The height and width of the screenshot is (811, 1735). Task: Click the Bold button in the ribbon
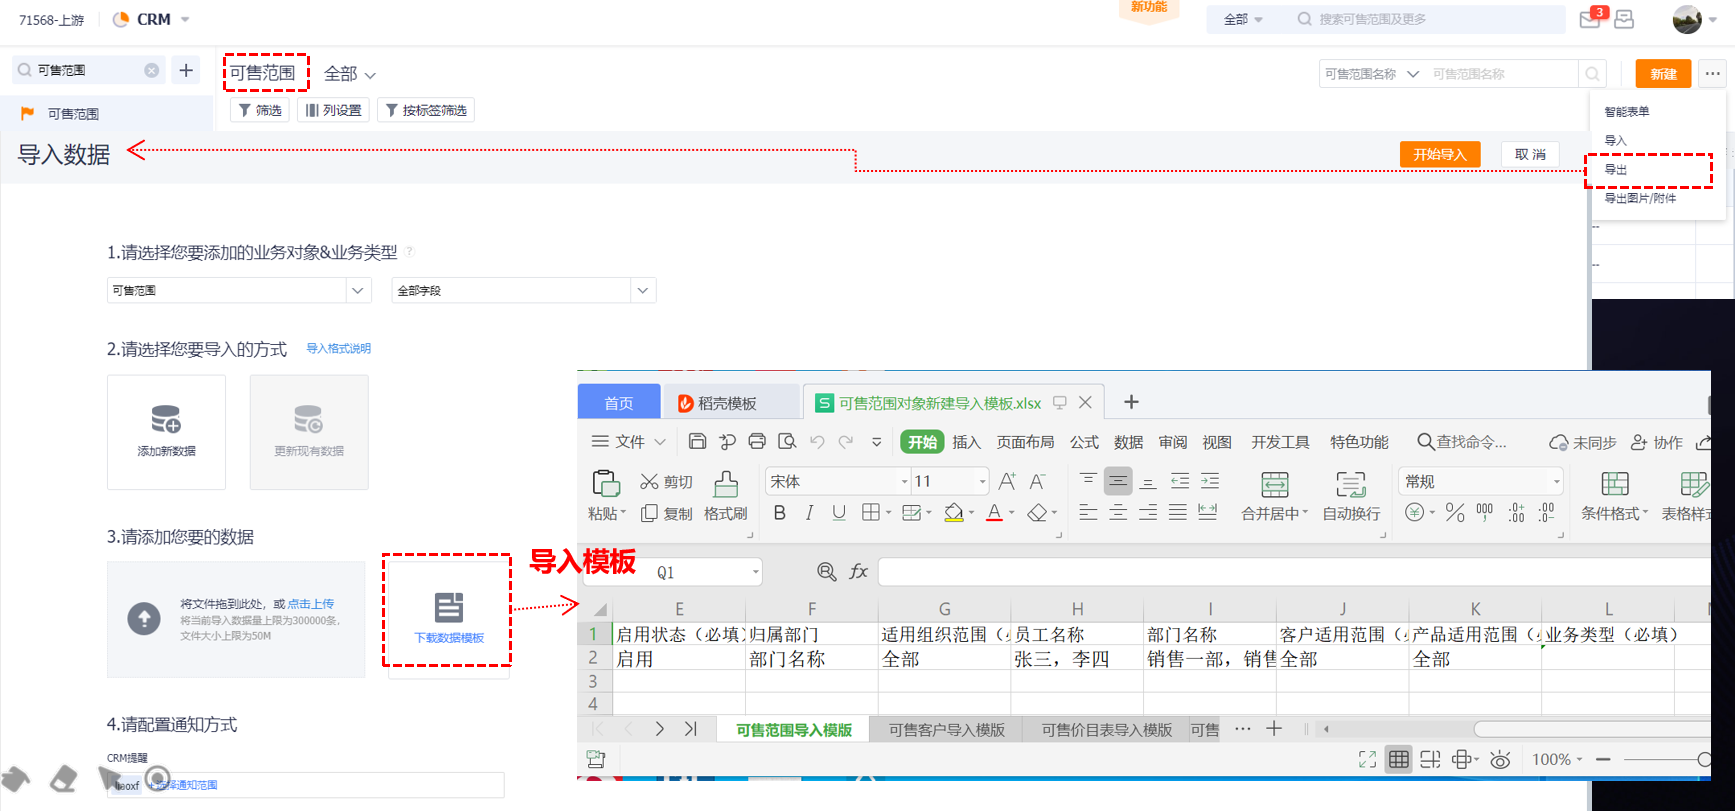(780, 513)
